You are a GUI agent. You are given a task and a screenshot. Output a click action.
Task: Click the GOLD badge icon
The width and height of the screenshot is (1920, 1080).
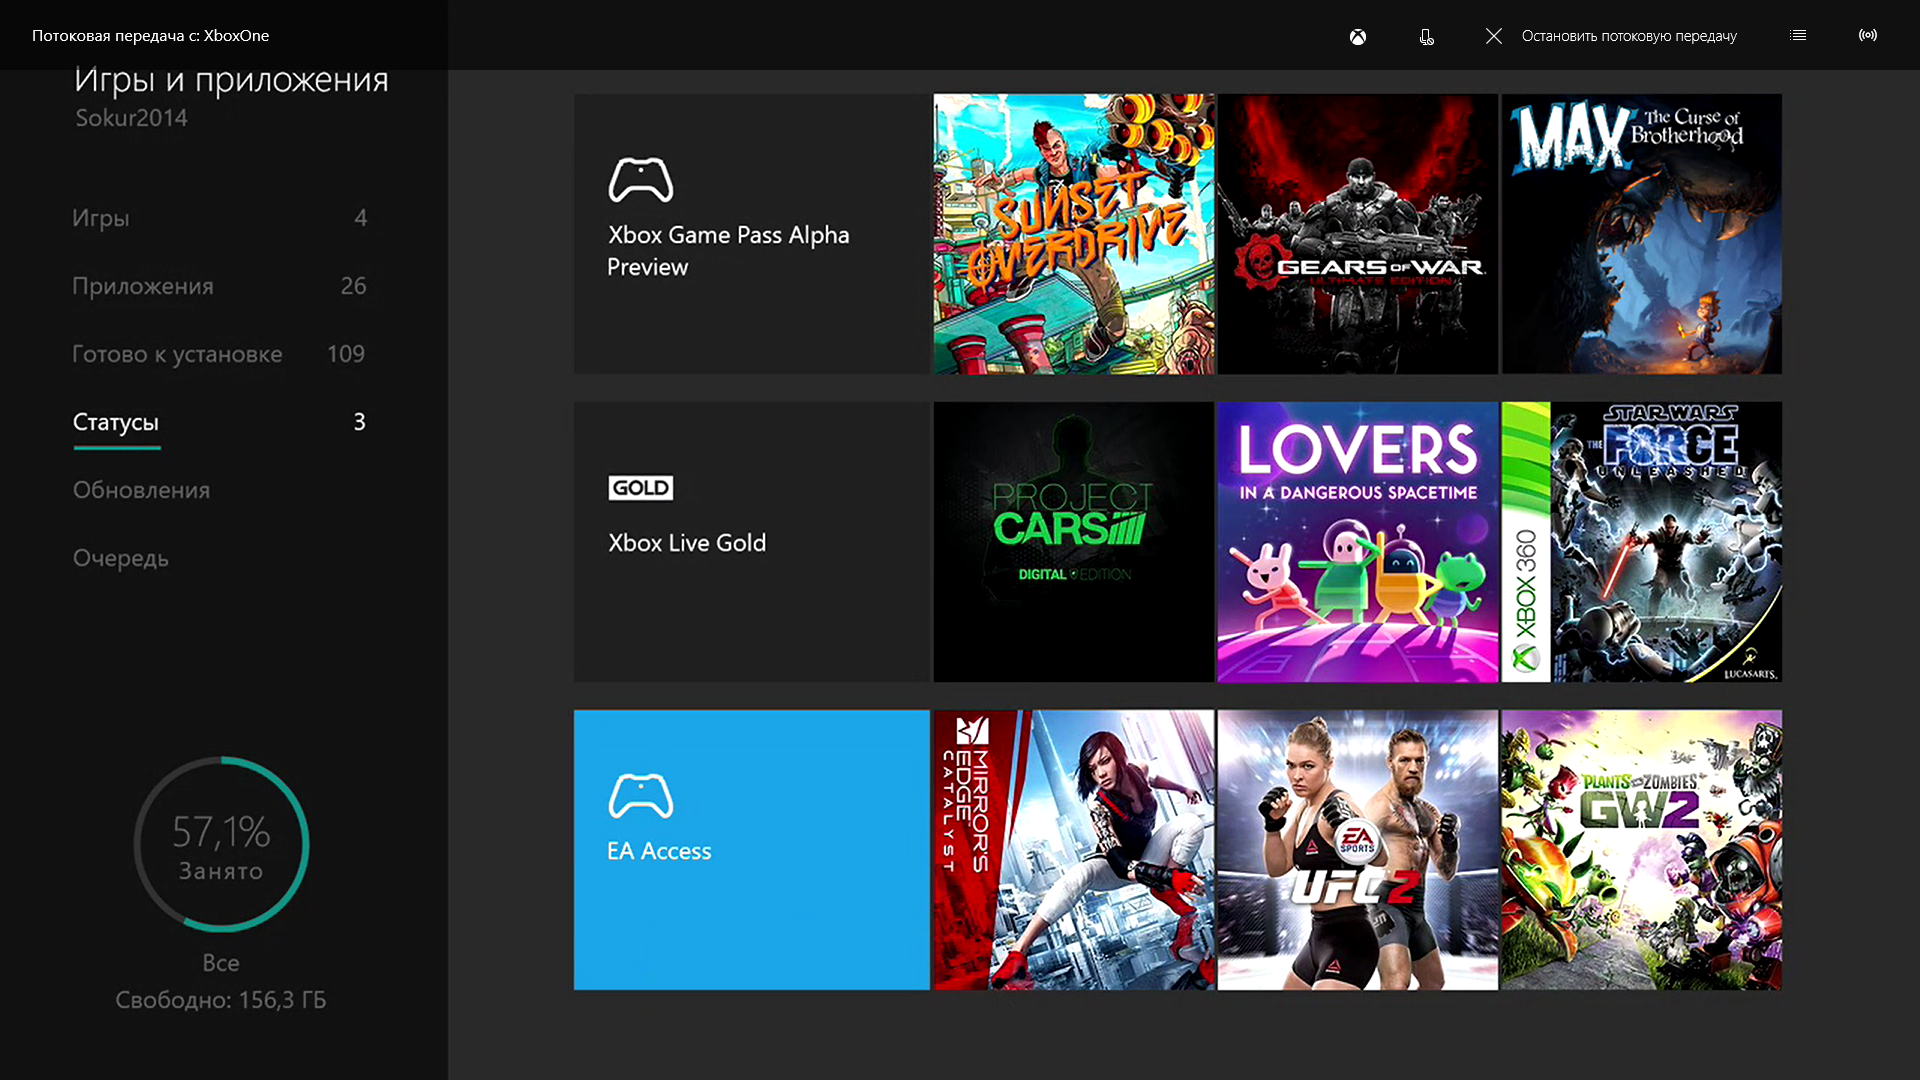point(640,488)
